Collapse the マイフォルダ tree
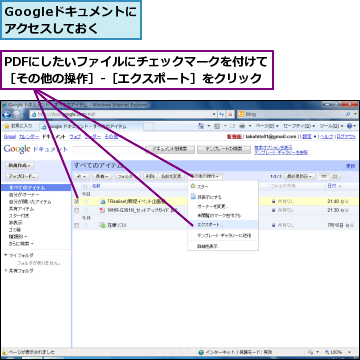Image resolution: width=360 pixels, height=360 pixels. (6, 255)
